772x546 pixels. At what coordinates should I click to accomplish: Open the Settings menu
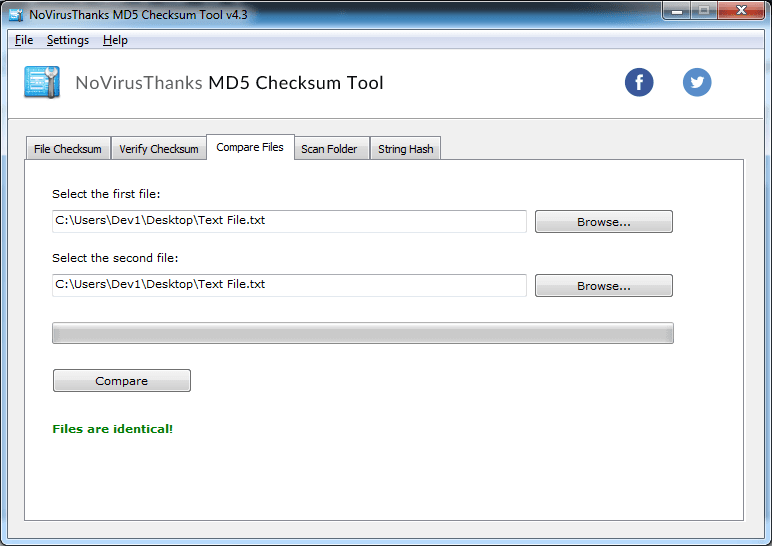click(68, 40)
